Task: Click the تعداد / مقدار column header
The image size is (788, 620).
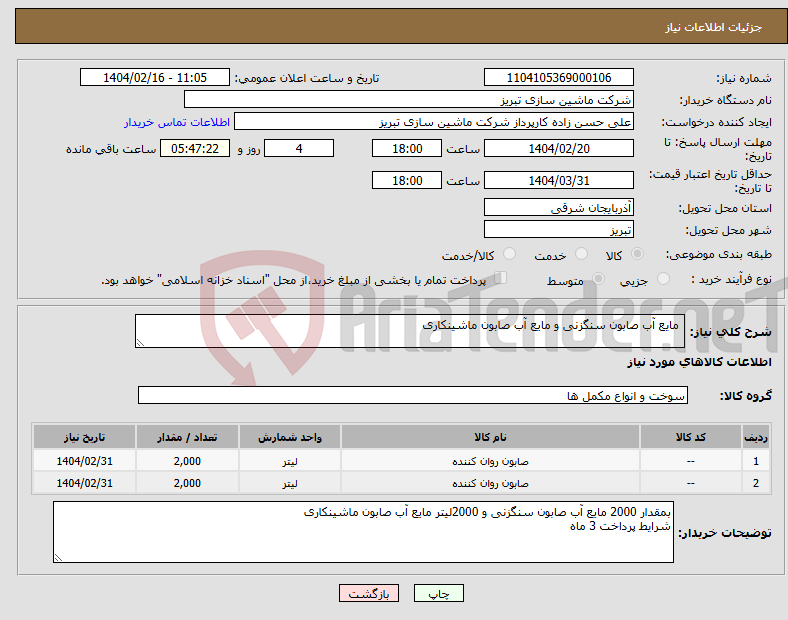Action: click(187, 437)
